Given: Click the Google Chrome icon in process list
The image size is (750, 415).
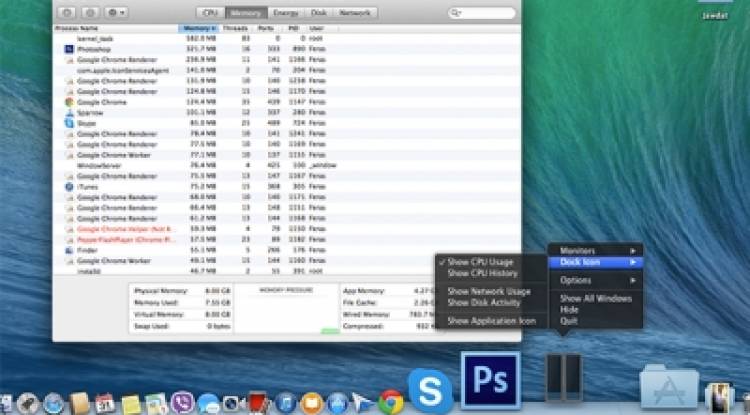Looking at the screenshot, I should [69, 102].
